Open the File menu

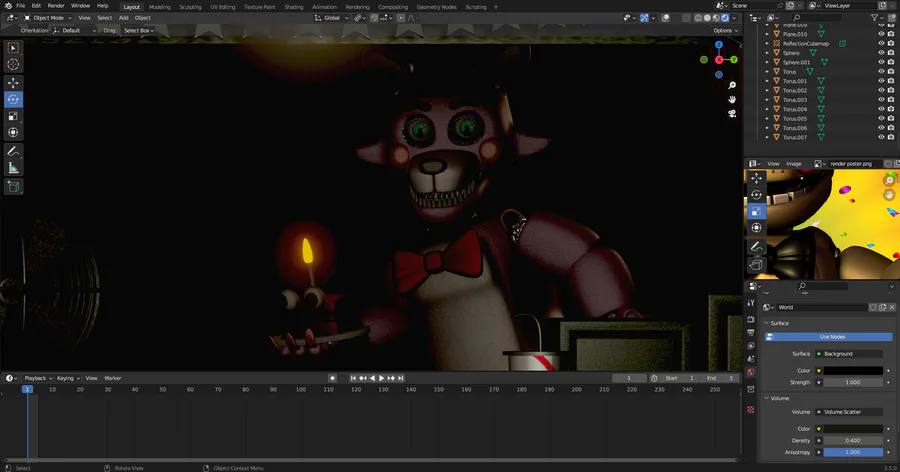pyautogui.click(x=21, y=6)
